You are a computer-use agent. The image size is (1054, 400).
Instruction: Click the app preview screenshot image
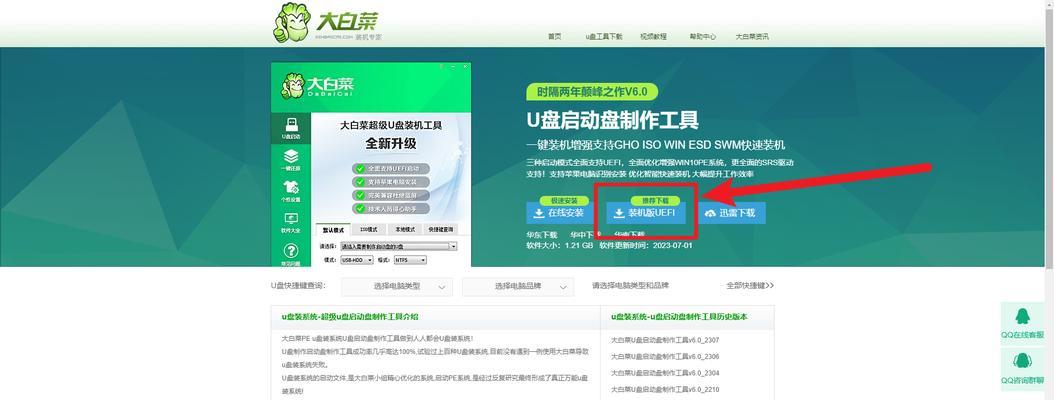[x=371, y=165]
